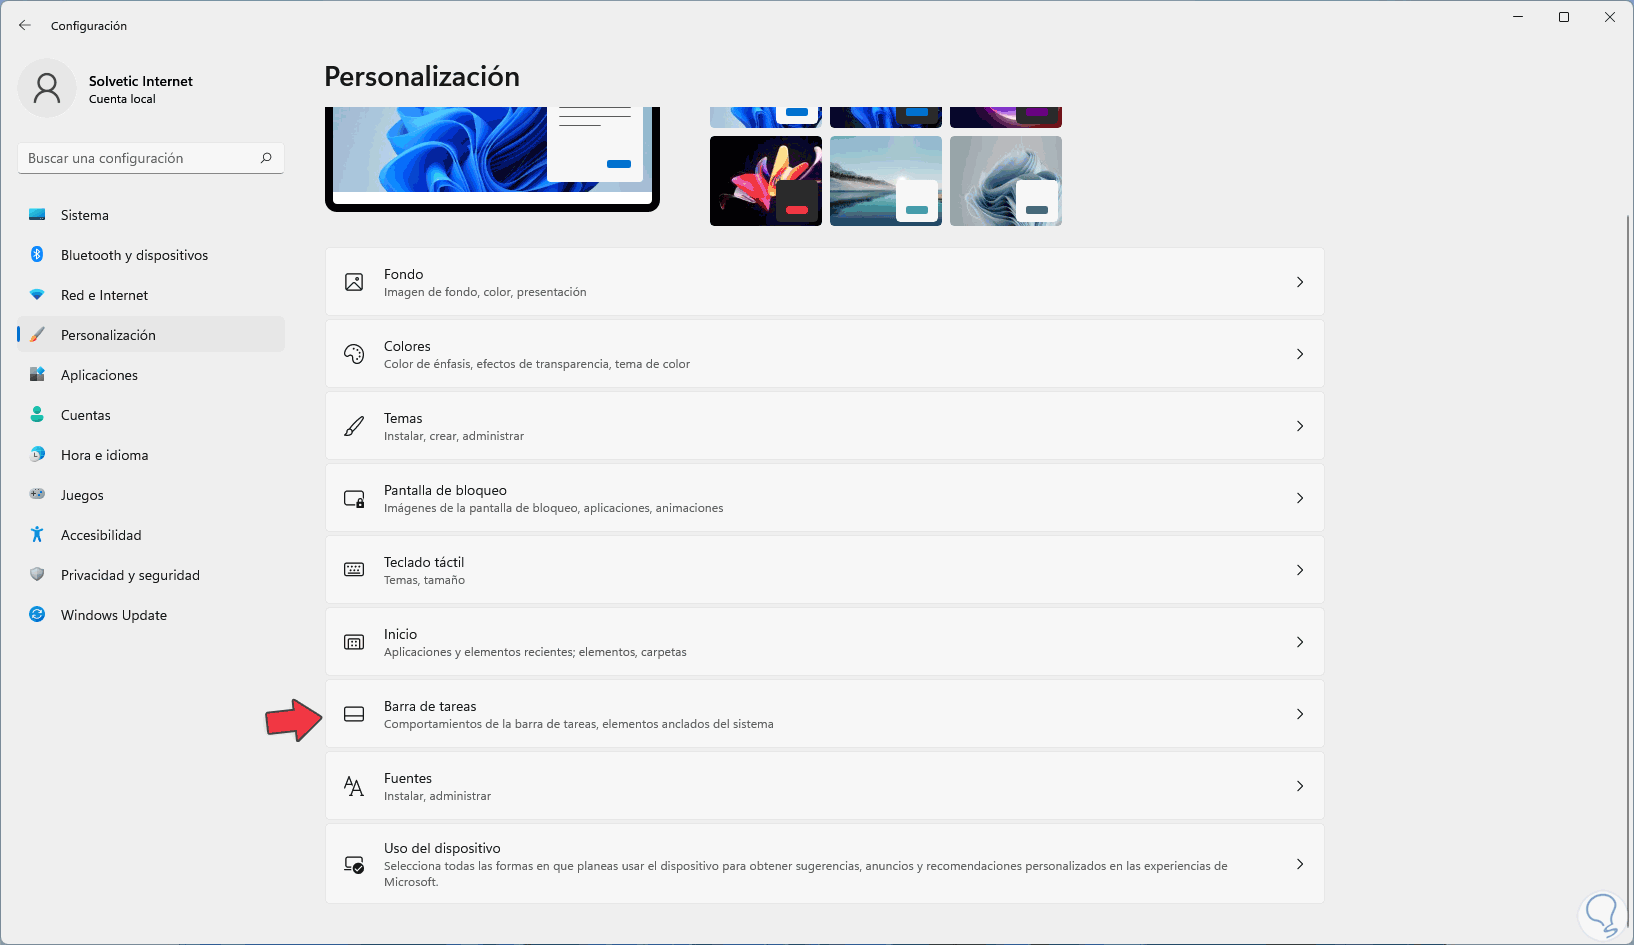Image resolution: width=1634 pixels, height=945 pixels.
Task: Select Aplicaciones in the sidebar
Action: (x=151, y=375)
